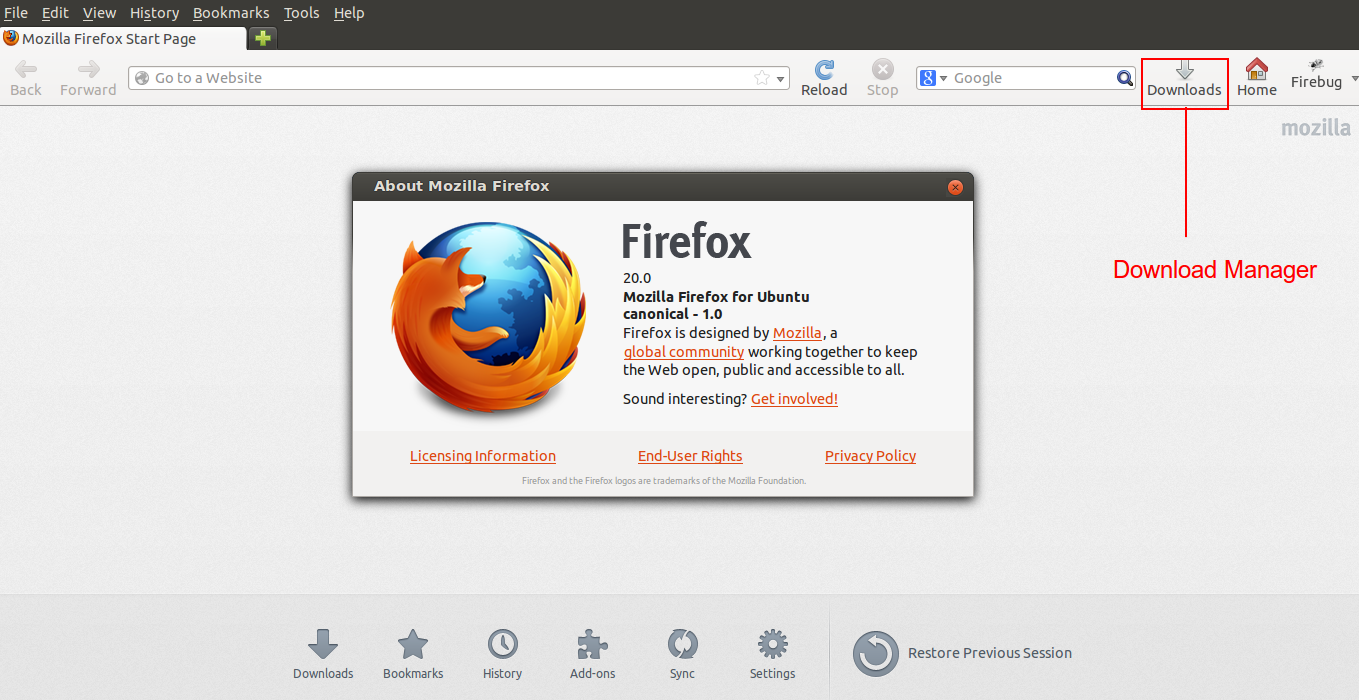
Task: Open the Bookmarks menu
Action: pos(231,13)
